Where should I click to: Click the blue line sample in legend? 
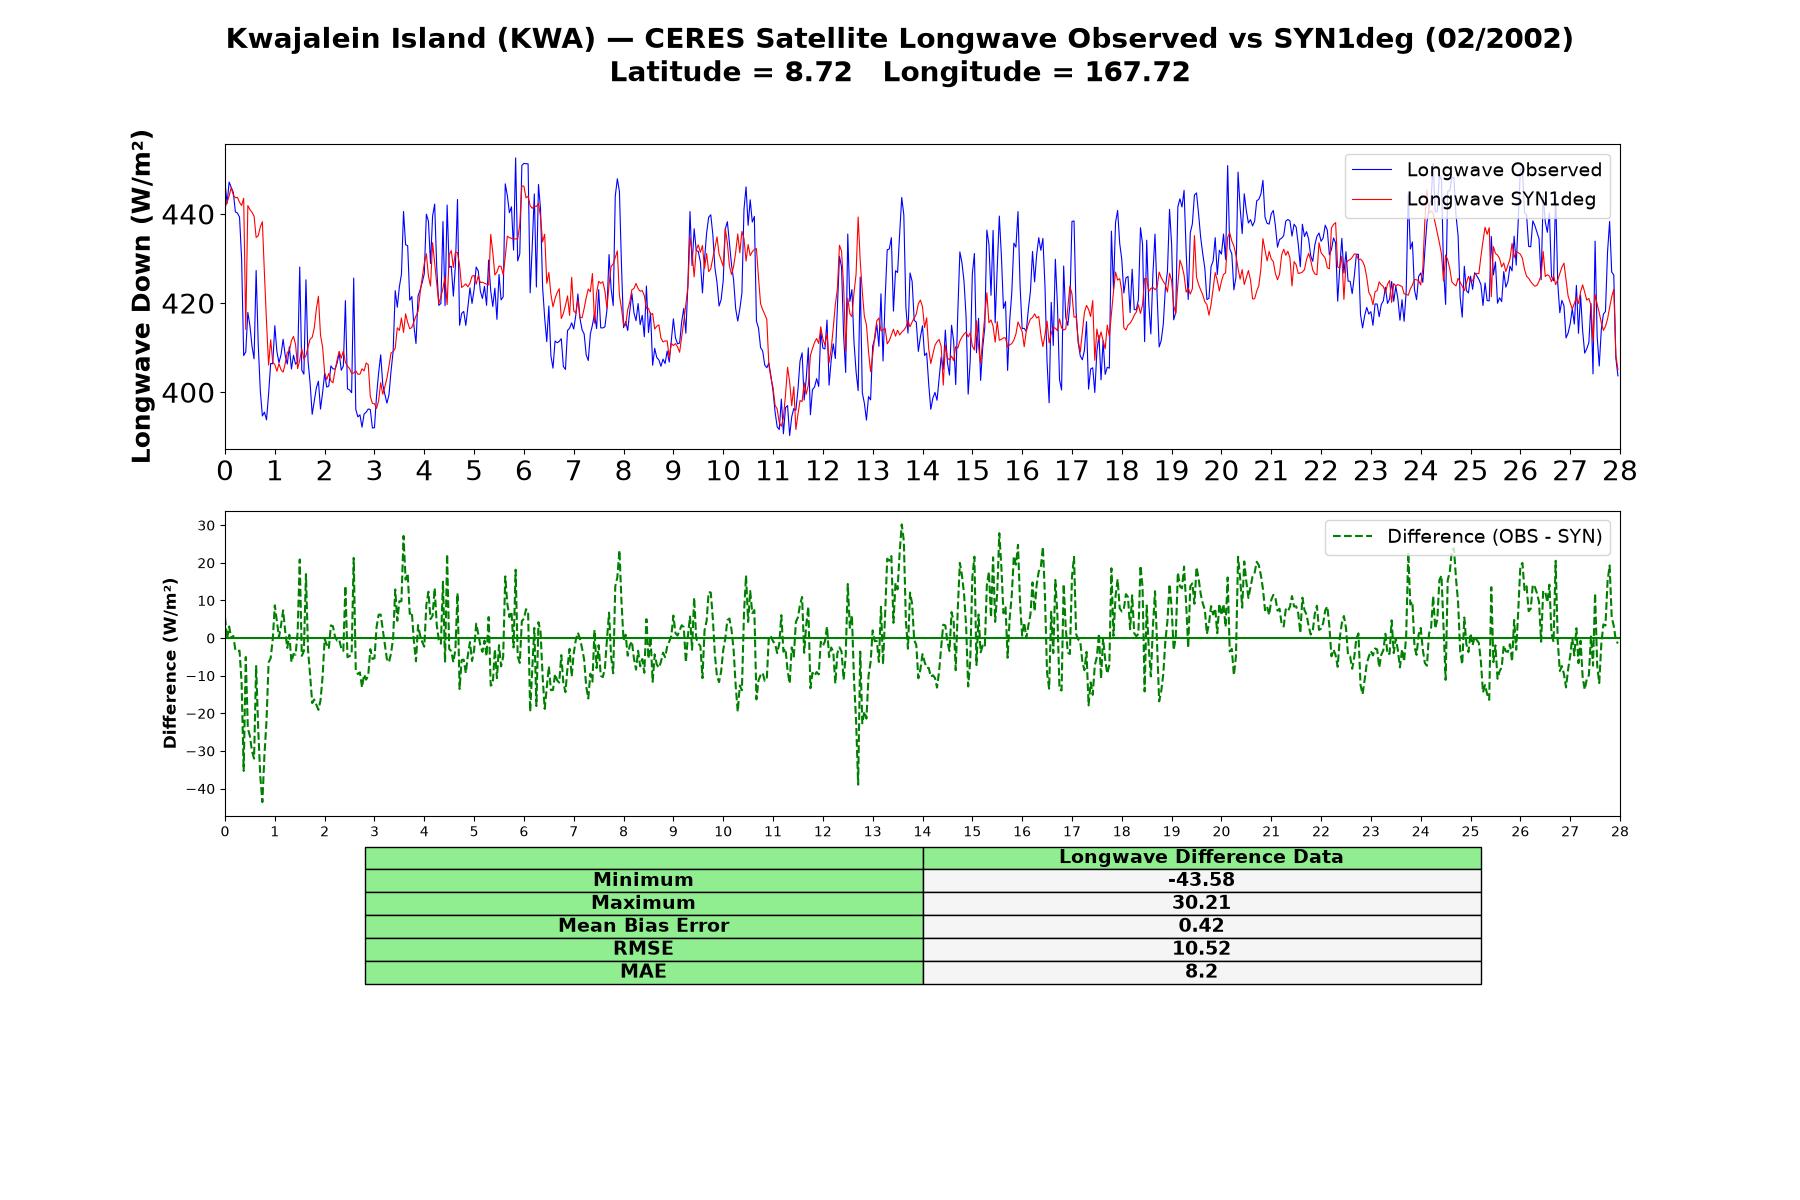click(x=1371, y=170)
